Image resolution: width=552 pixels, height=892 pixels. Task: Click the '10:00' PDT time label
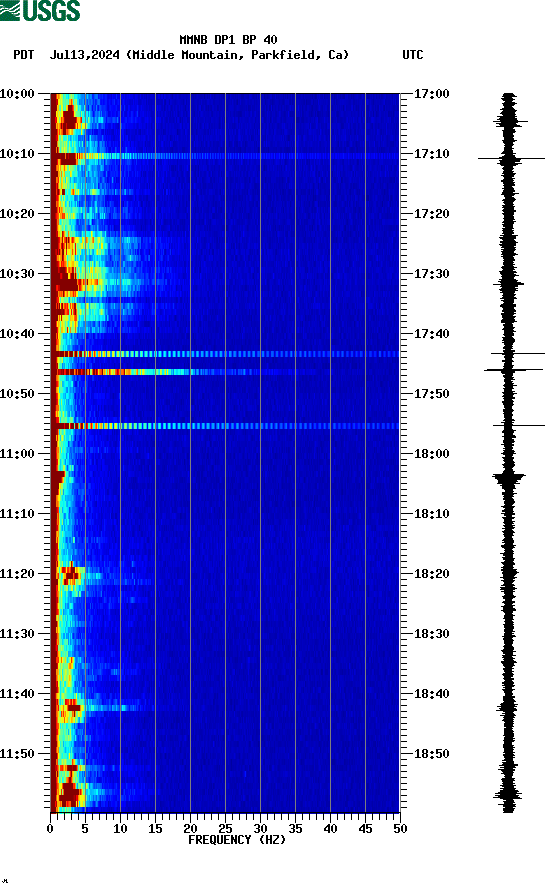pyautogui.click(x=17, y=94)
